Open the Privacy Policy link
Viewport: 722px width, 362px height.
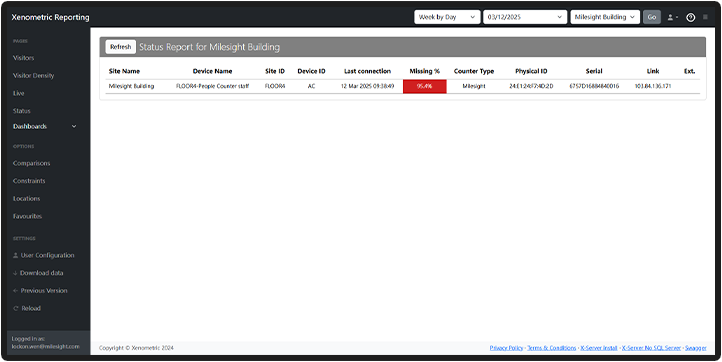coord(506,348)
